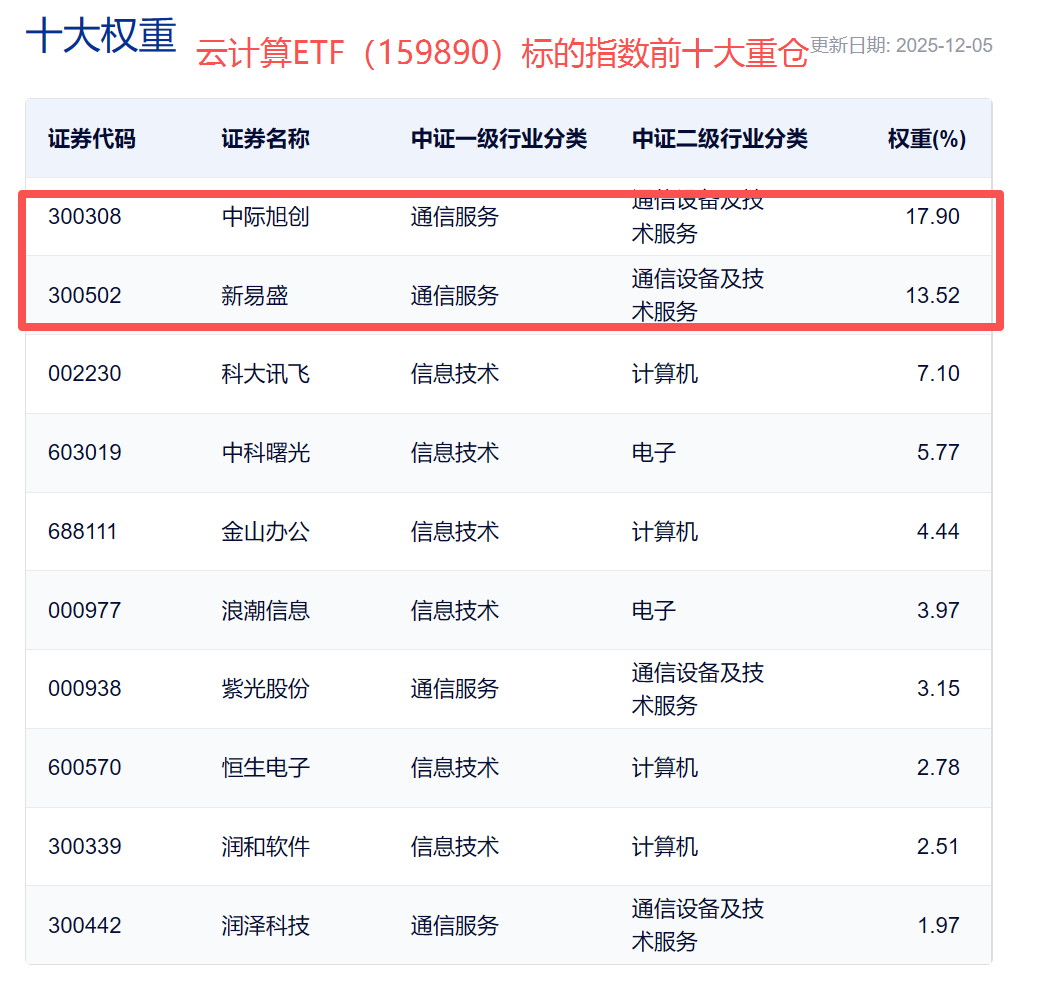The image size is (1040, 982).
Task: Select the 金山办公 stock name
Action: (265, 532)
